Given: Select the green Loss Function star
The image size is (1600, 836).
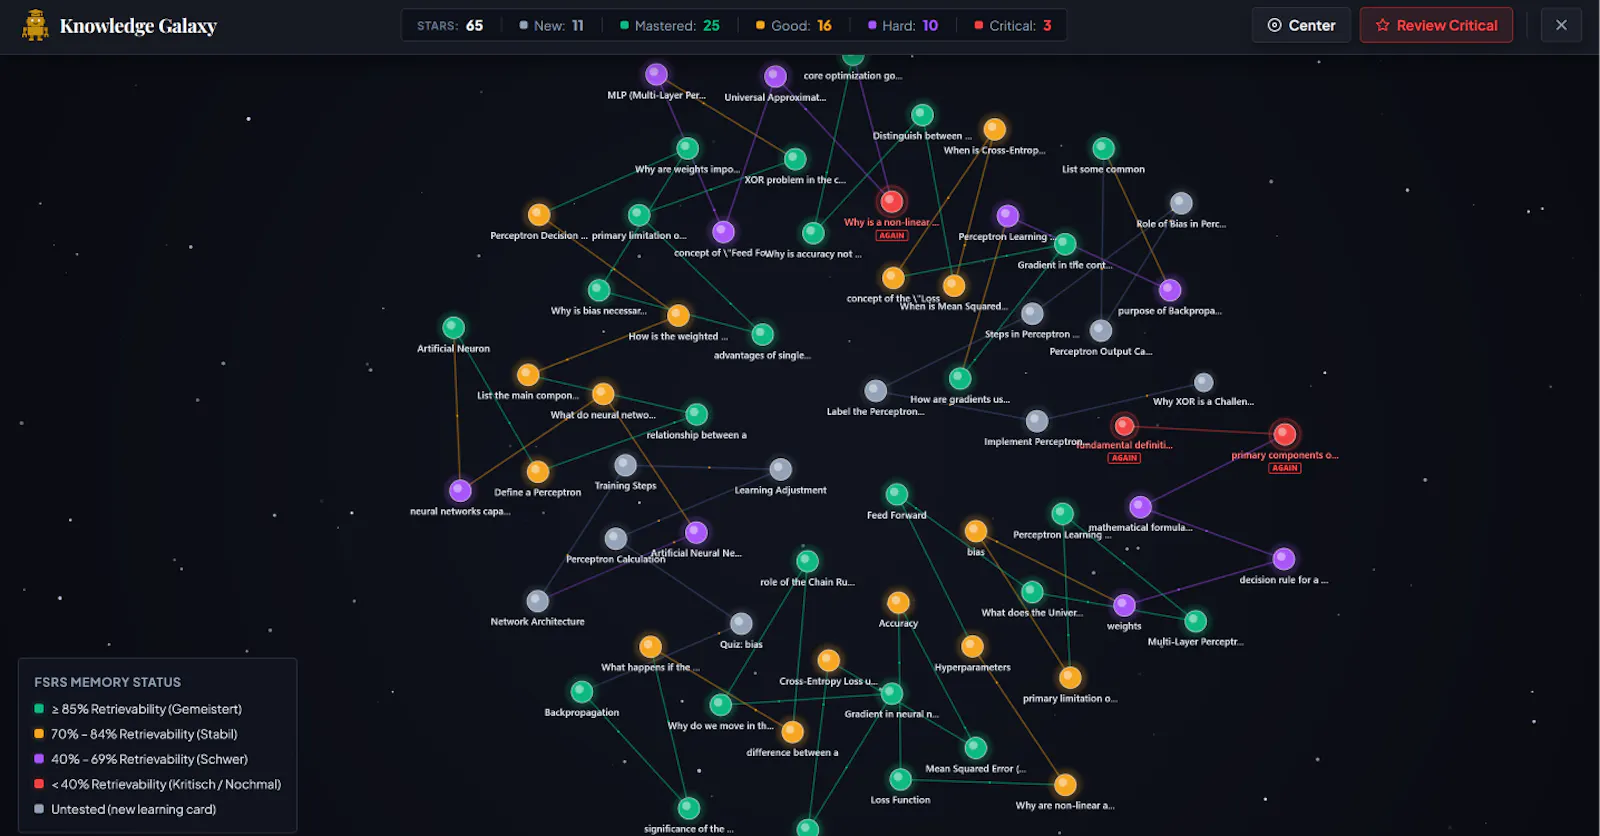Looking at the screenshot, I should point(900,779).
